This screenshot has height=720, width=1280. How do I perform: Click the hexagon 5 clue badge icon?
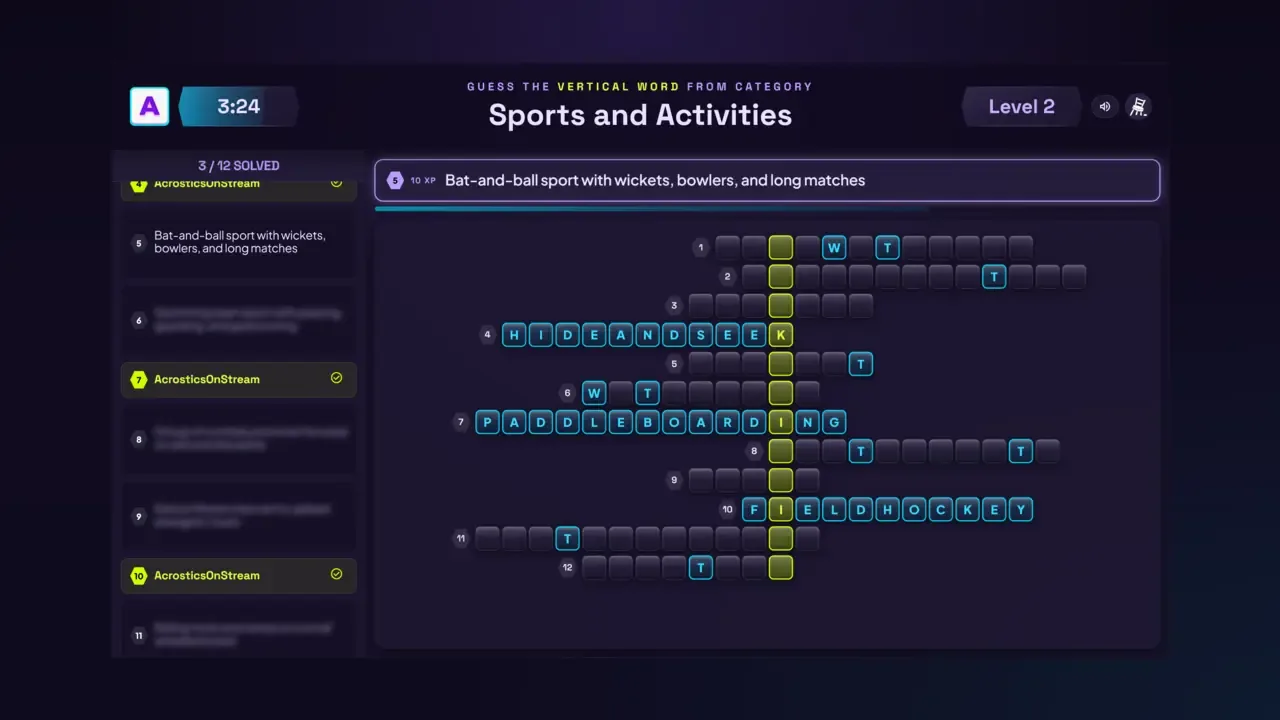point(395,180)
